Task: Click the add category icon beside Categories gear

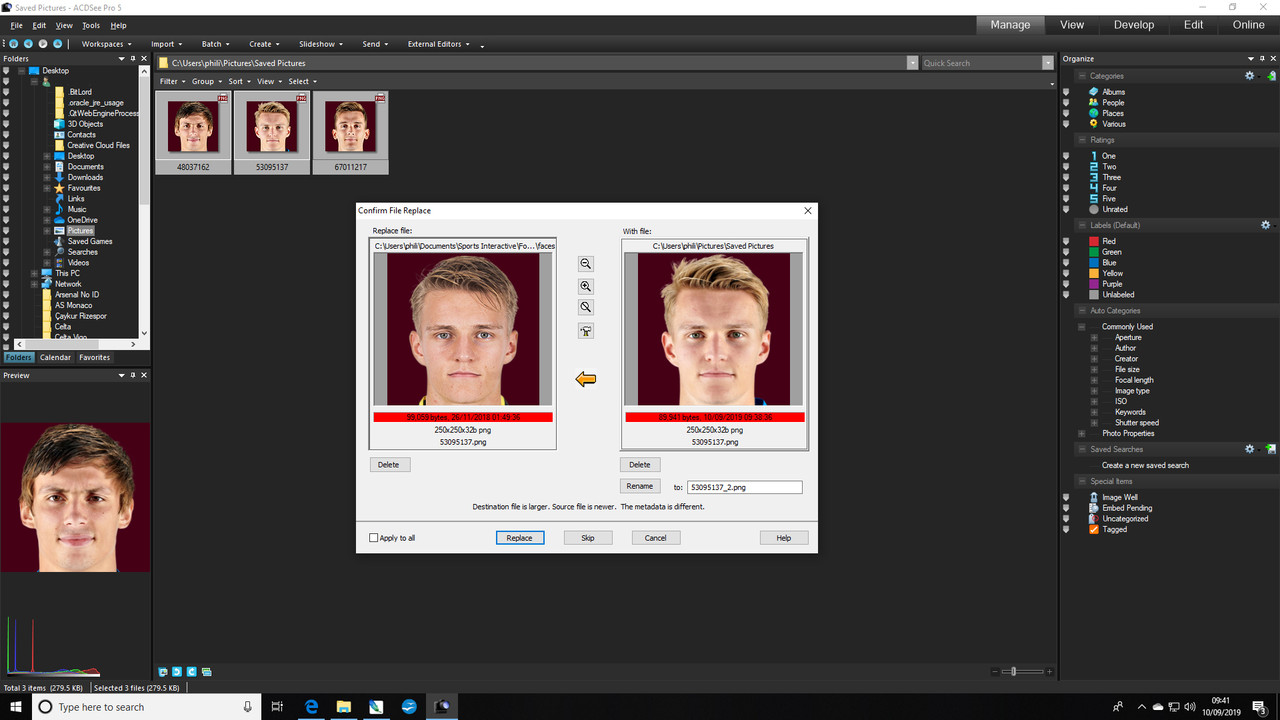Action: (x=1271, y=76)
